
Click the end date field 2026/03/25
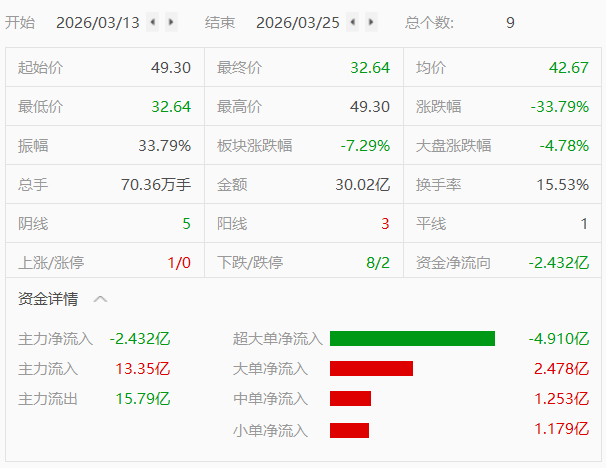tap(298, 23)
